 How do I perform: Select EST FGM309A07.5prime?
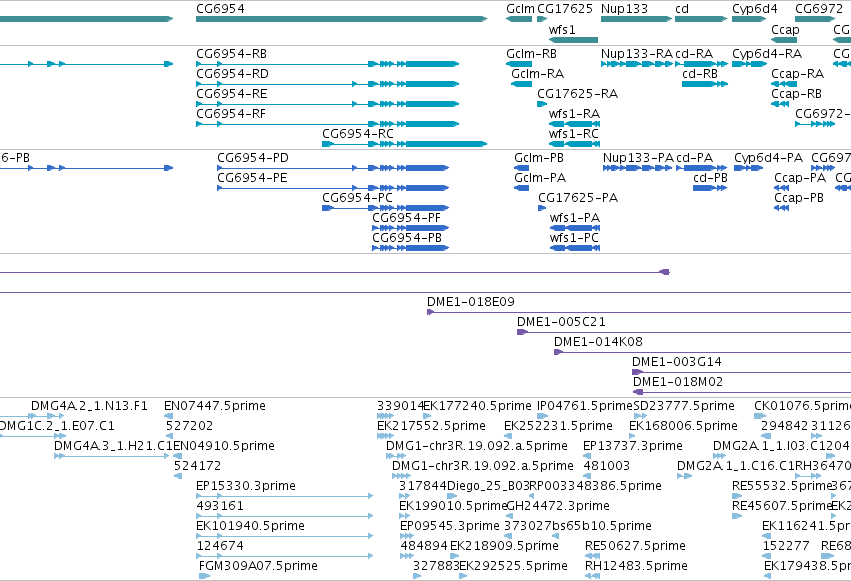coord(204,576)
